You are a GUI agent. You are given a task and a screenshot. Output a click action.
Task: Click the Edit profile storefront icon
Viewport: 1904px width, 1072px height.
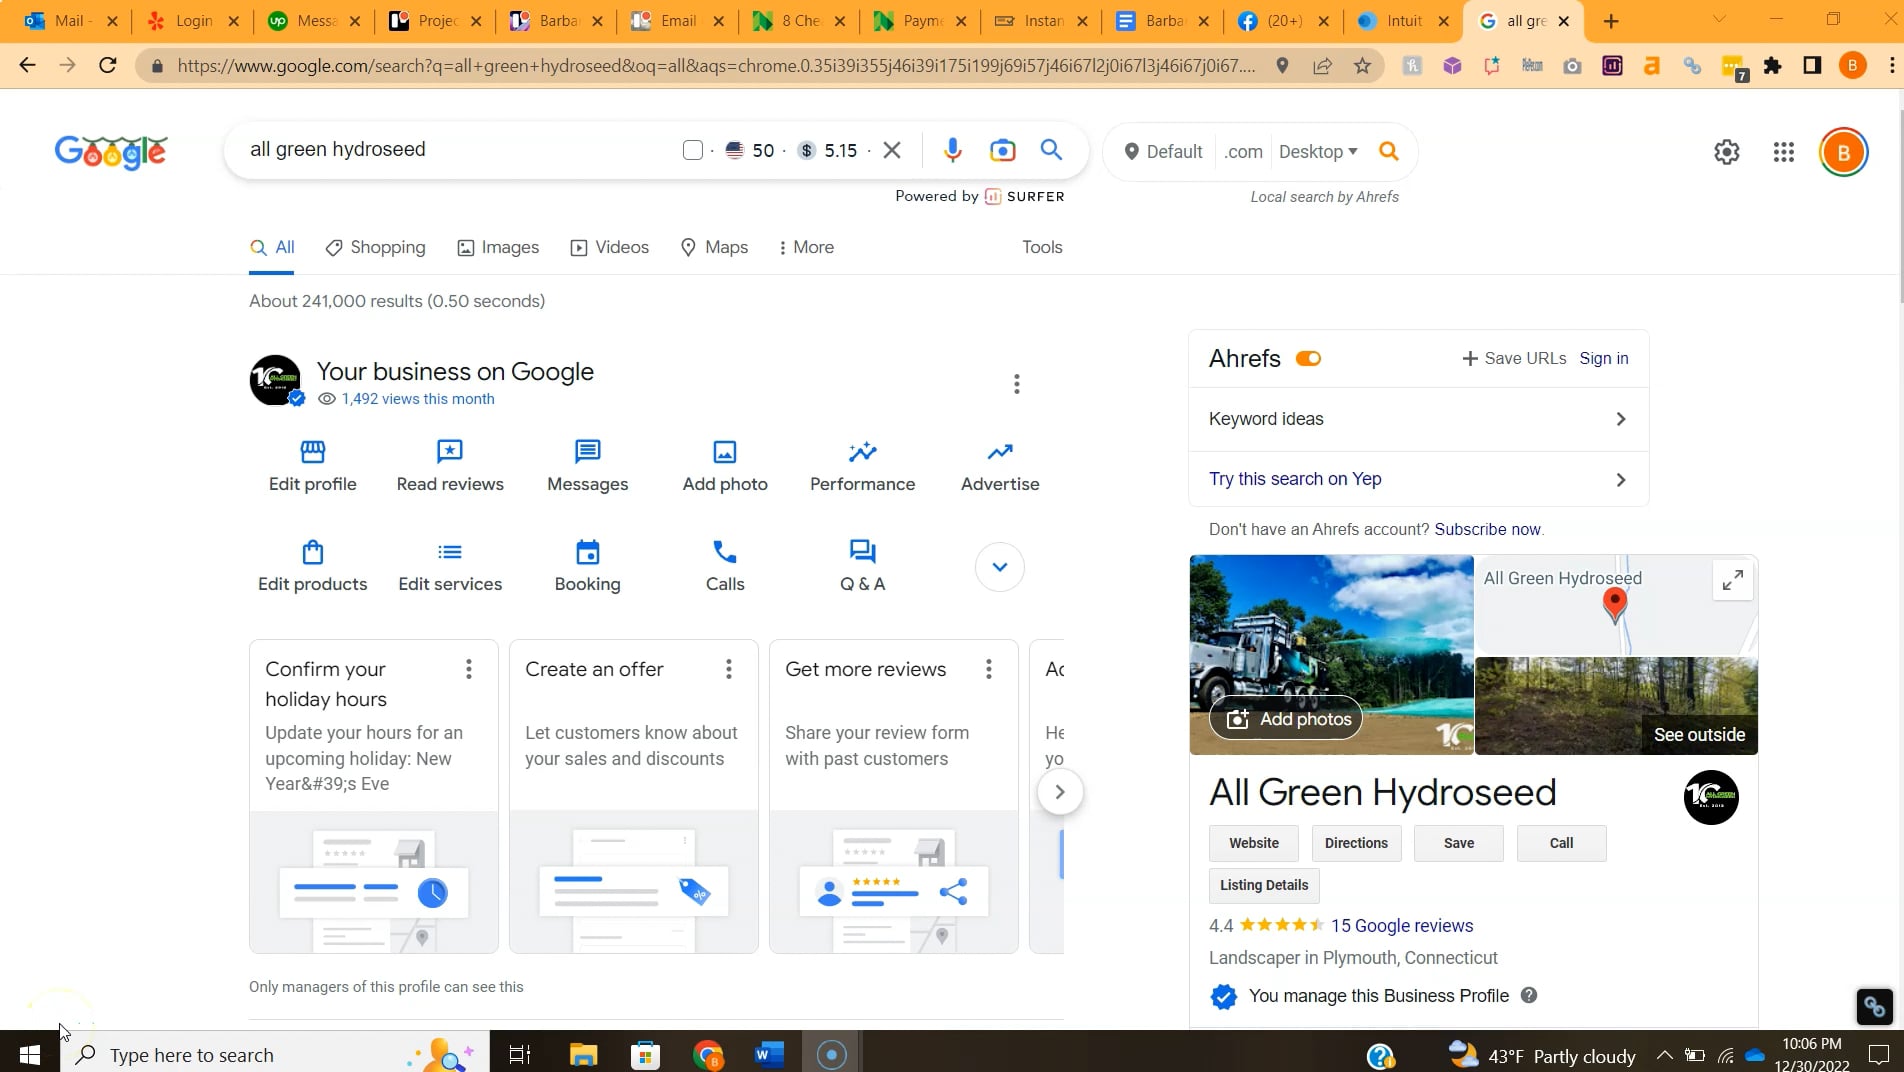click(312, 452)
